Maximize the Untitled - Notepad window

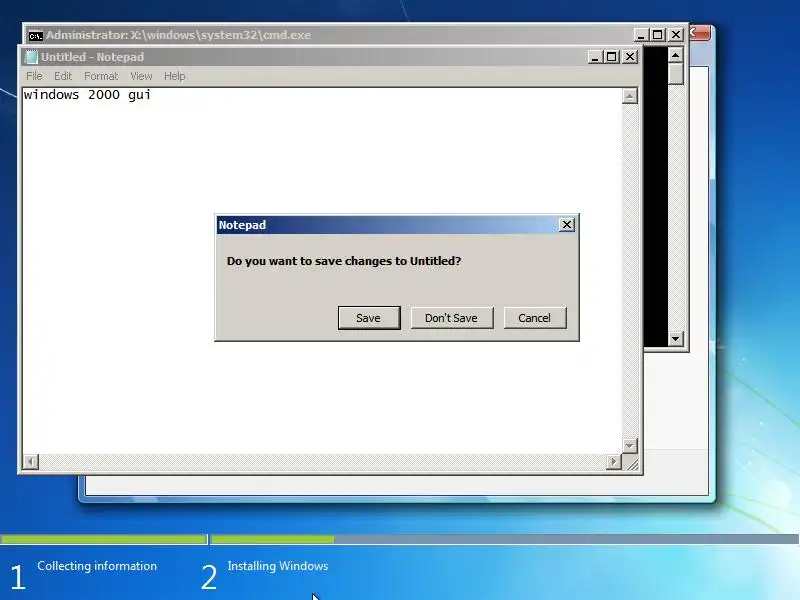coord(611,57)
